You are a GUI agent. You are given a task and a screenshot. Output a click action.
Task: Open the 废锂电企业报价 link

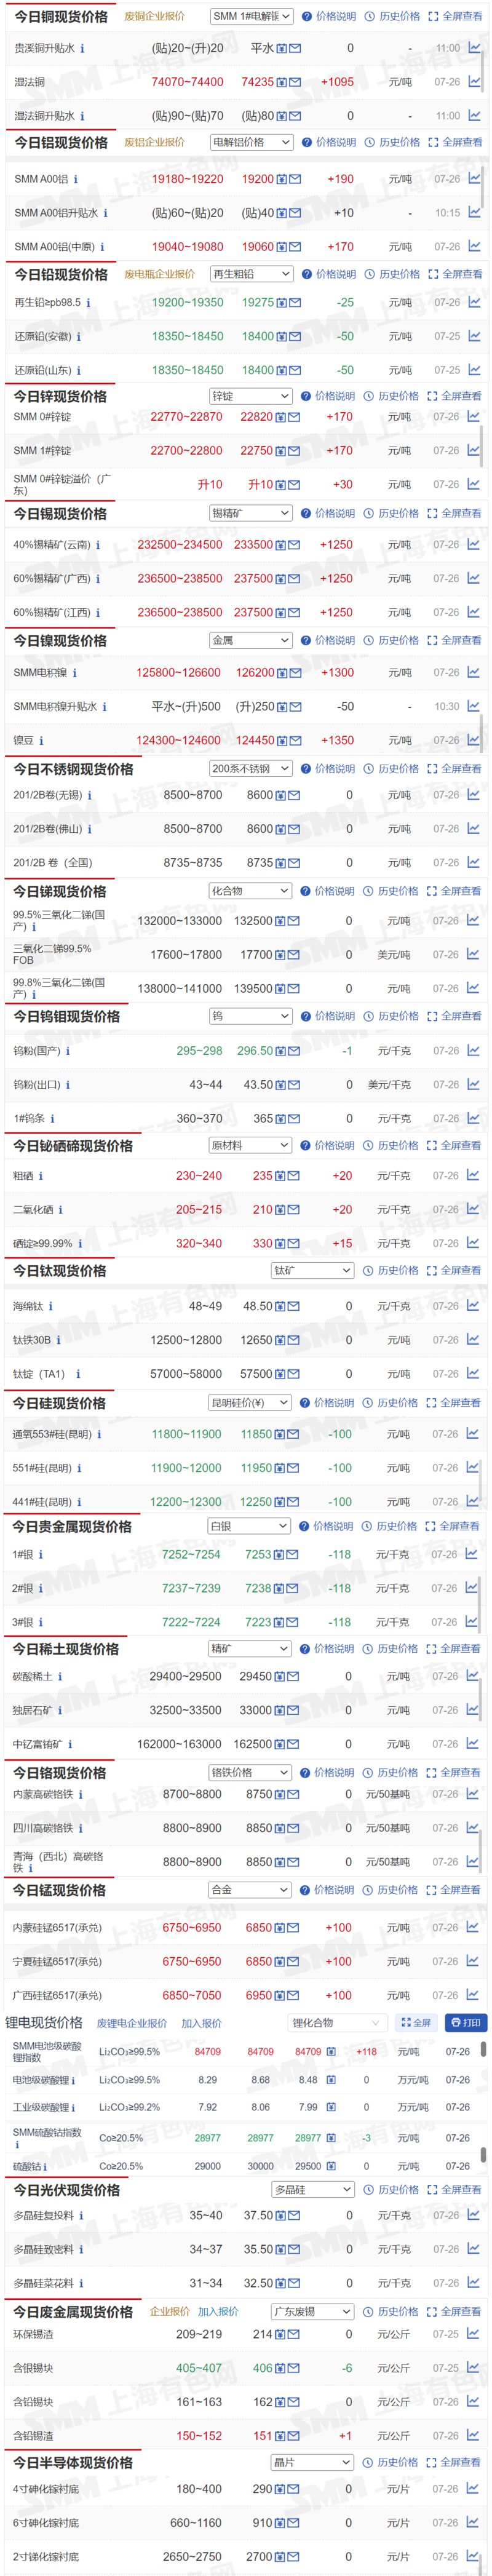coord(132,2024)
